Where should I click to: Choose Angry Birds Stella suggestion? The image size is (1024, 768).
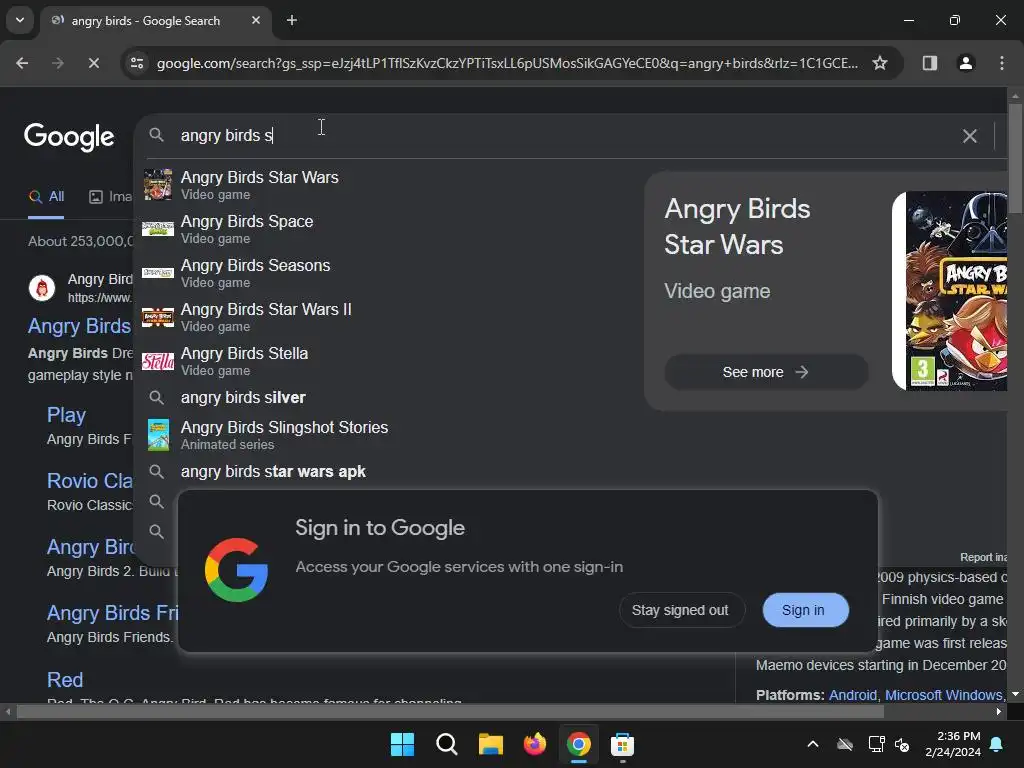[385, 360]
